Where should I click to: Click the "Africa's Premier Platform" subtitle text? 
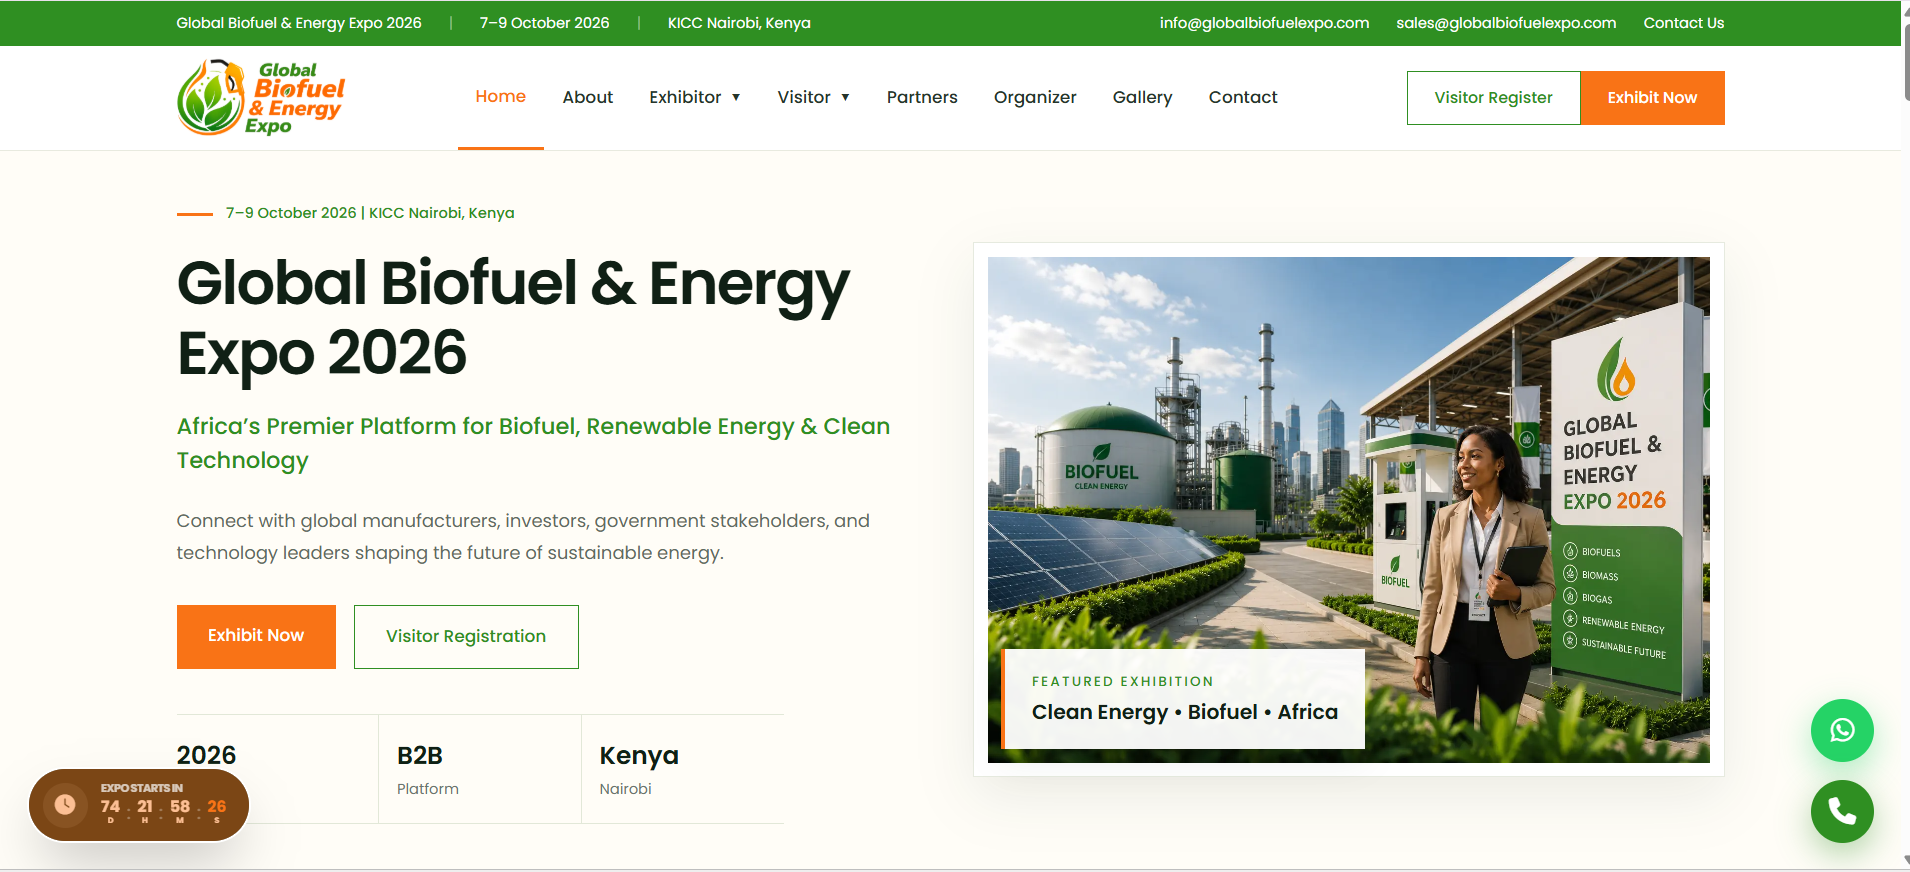[x=533, y=443]
